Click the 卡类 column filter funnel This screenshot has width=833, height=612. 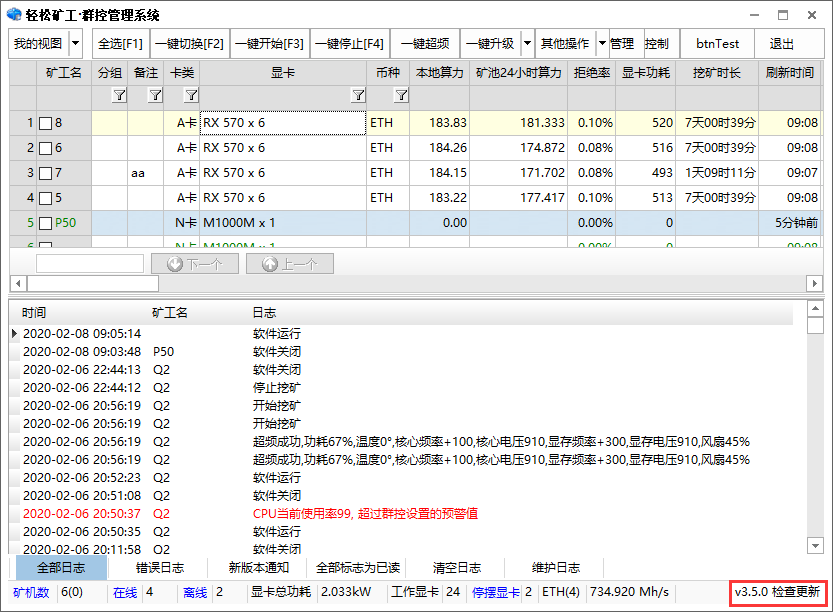pyautogui.click(x=191, y=96)
